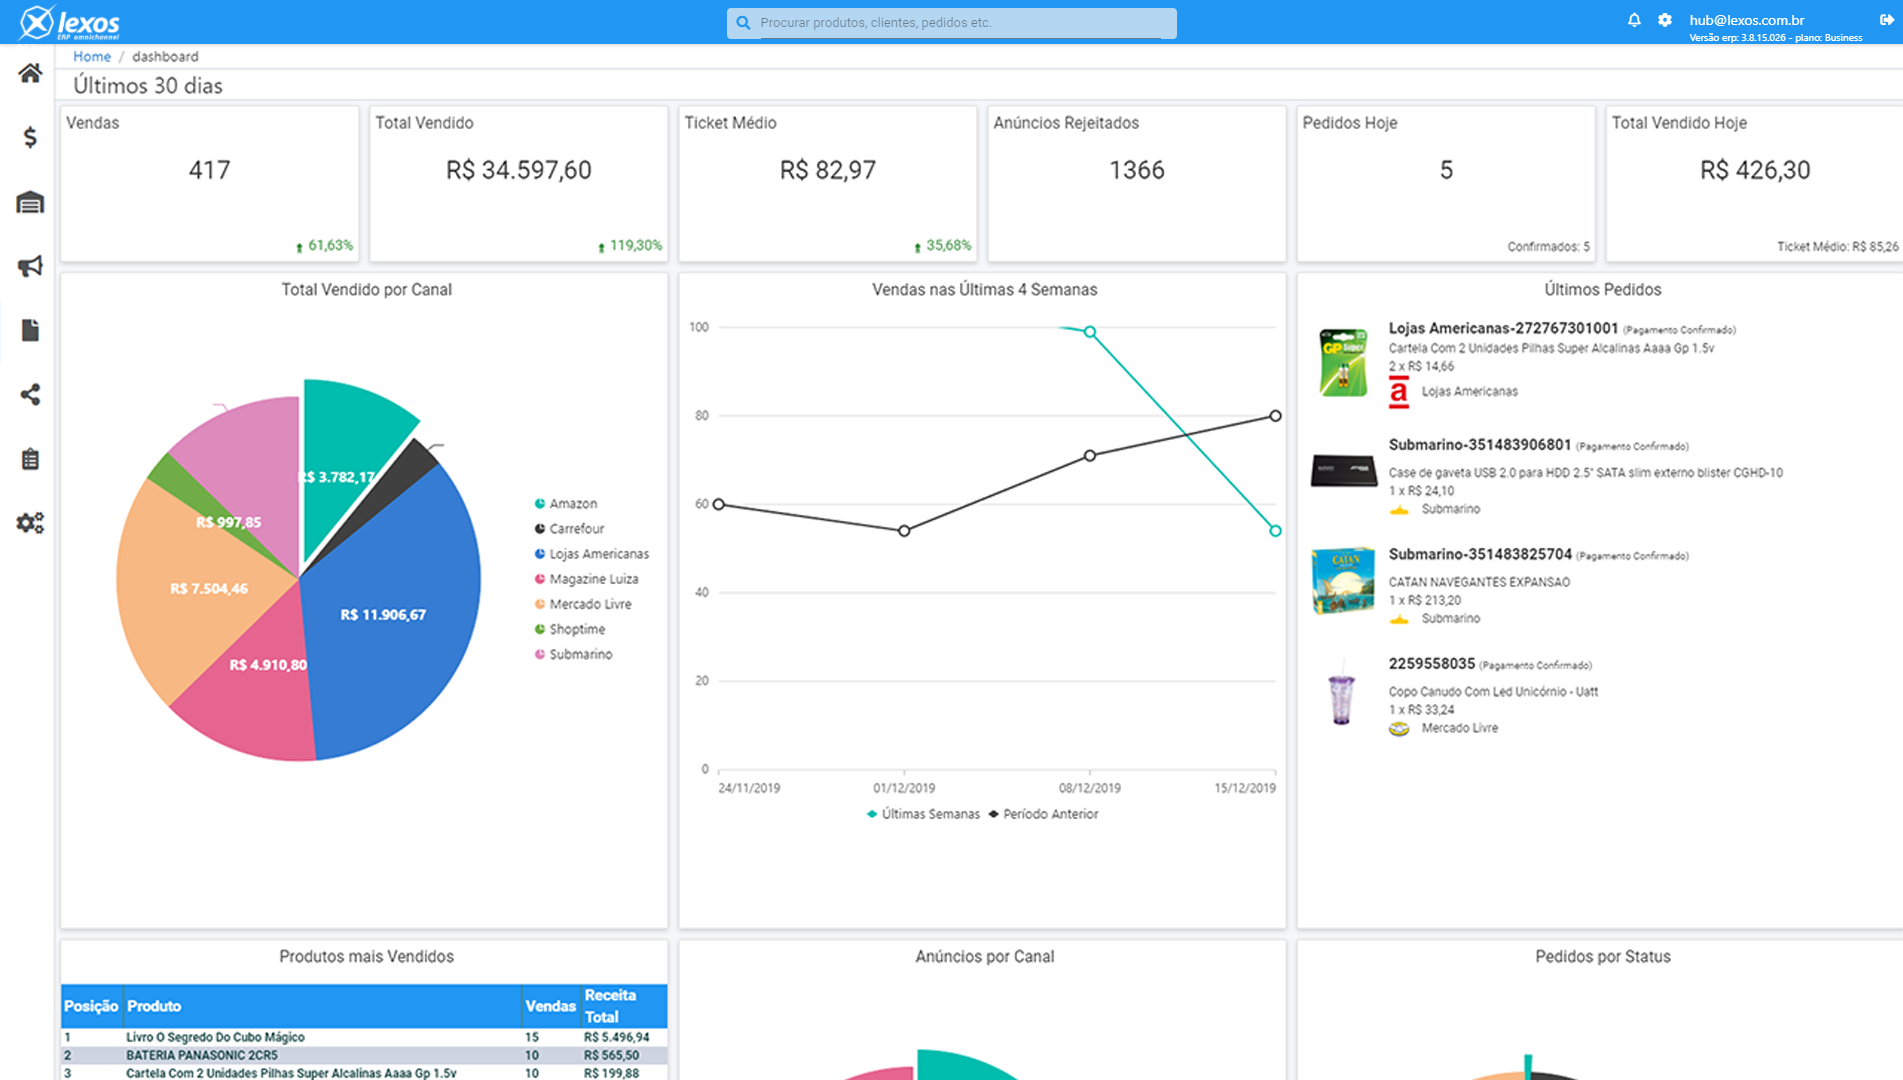The width and height of the screenshot is (1903, 1080).
Task: Toggle Mercado Livre legend entry
Action: click(x=583, y=603)
